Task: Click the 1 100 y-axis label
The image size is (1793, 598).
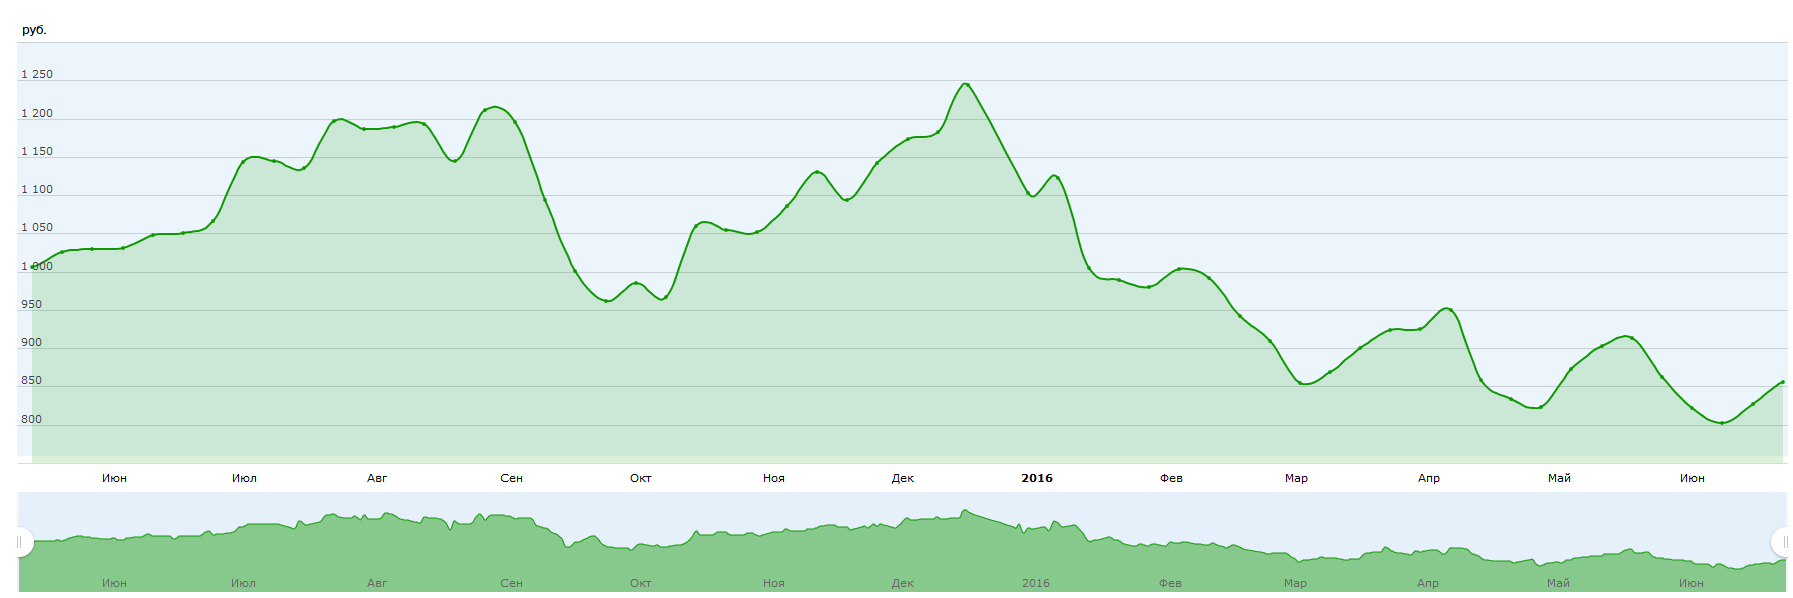Action: click(x=37, y=190)
